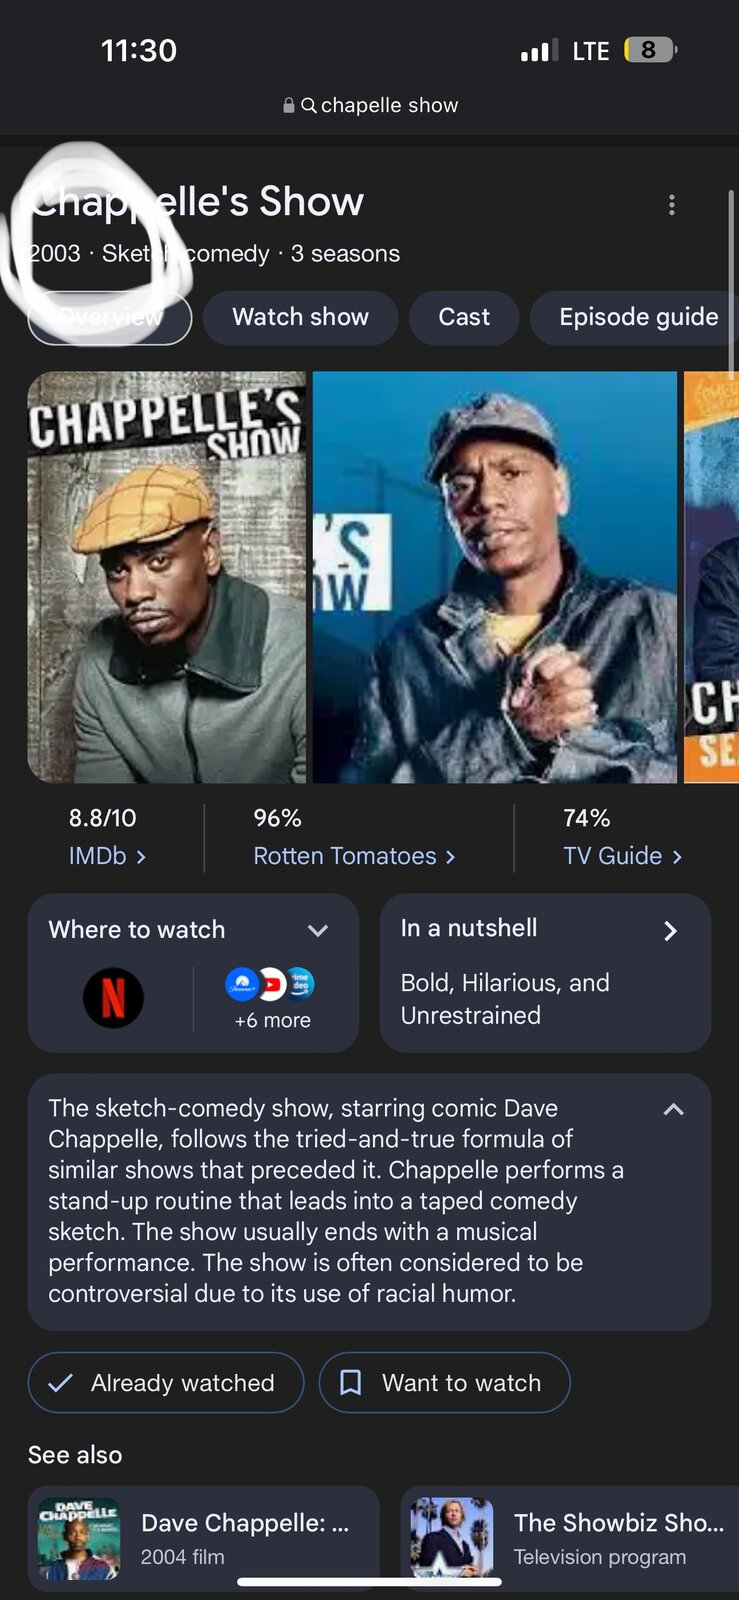Screen dimensions: 739x1600
Task: Tap the battery indicator in status bar
Action: pyautogui.click(x=650, y=49)
